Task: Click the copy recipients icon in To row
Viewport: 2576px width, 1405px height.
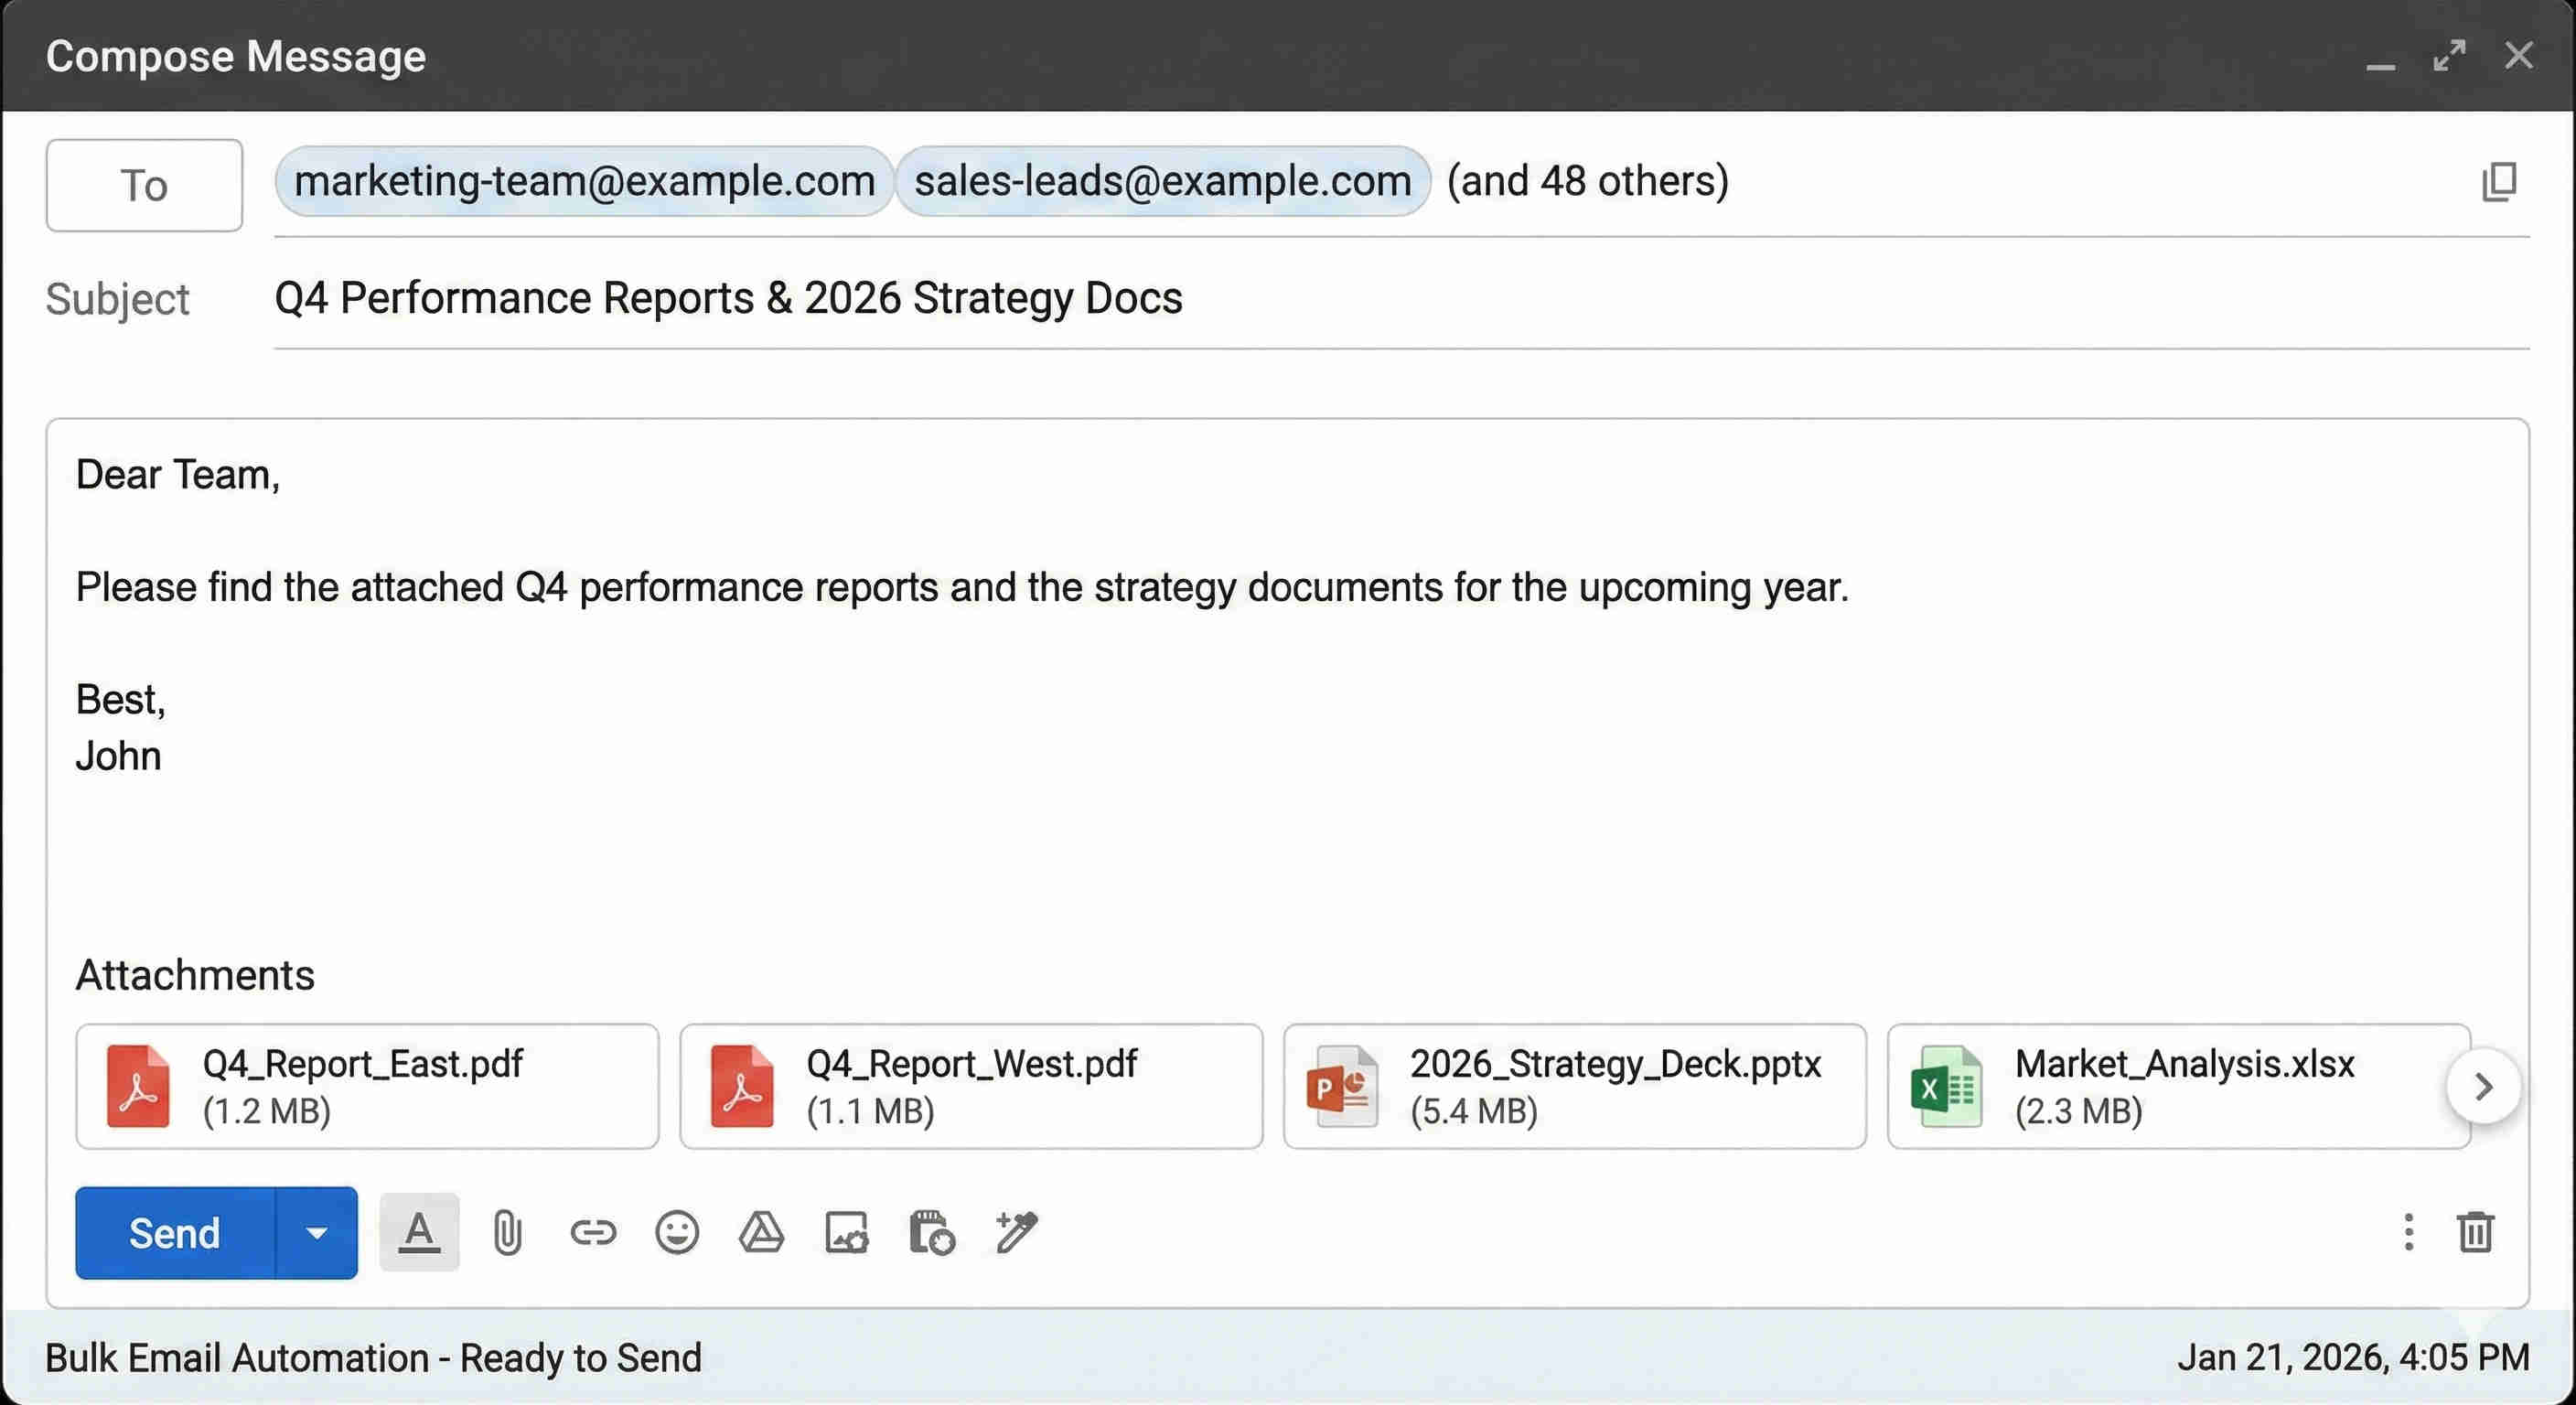Action: point(2499,182)
